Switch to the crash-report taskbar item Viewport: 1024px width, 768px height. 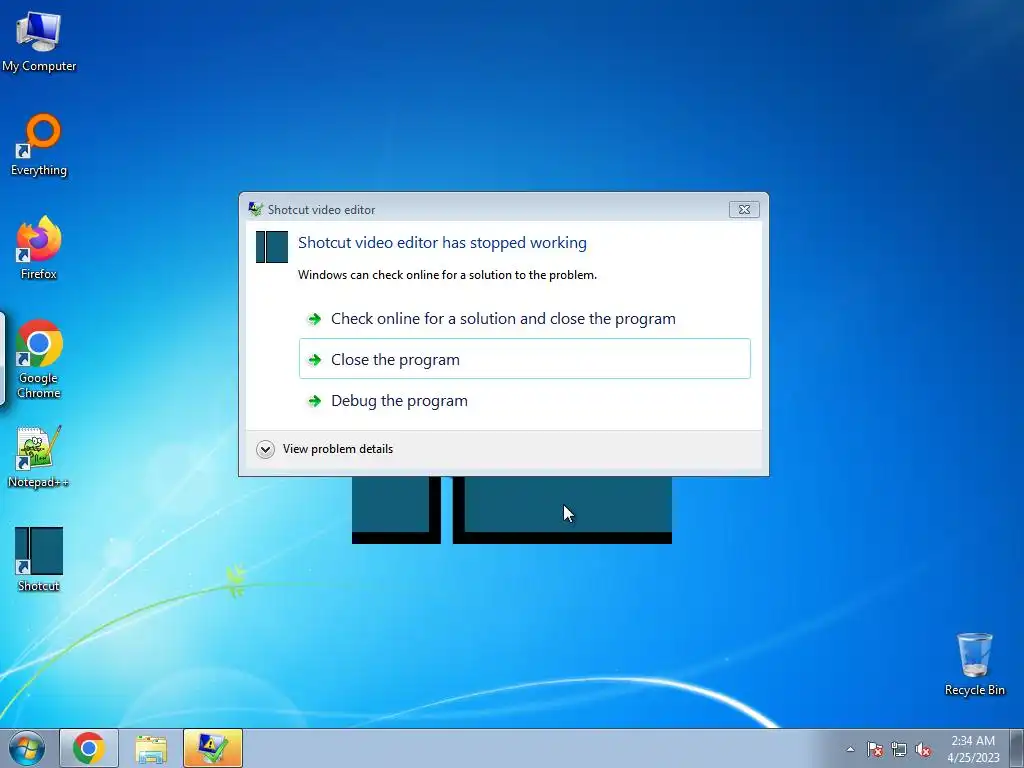pos(213,748)
